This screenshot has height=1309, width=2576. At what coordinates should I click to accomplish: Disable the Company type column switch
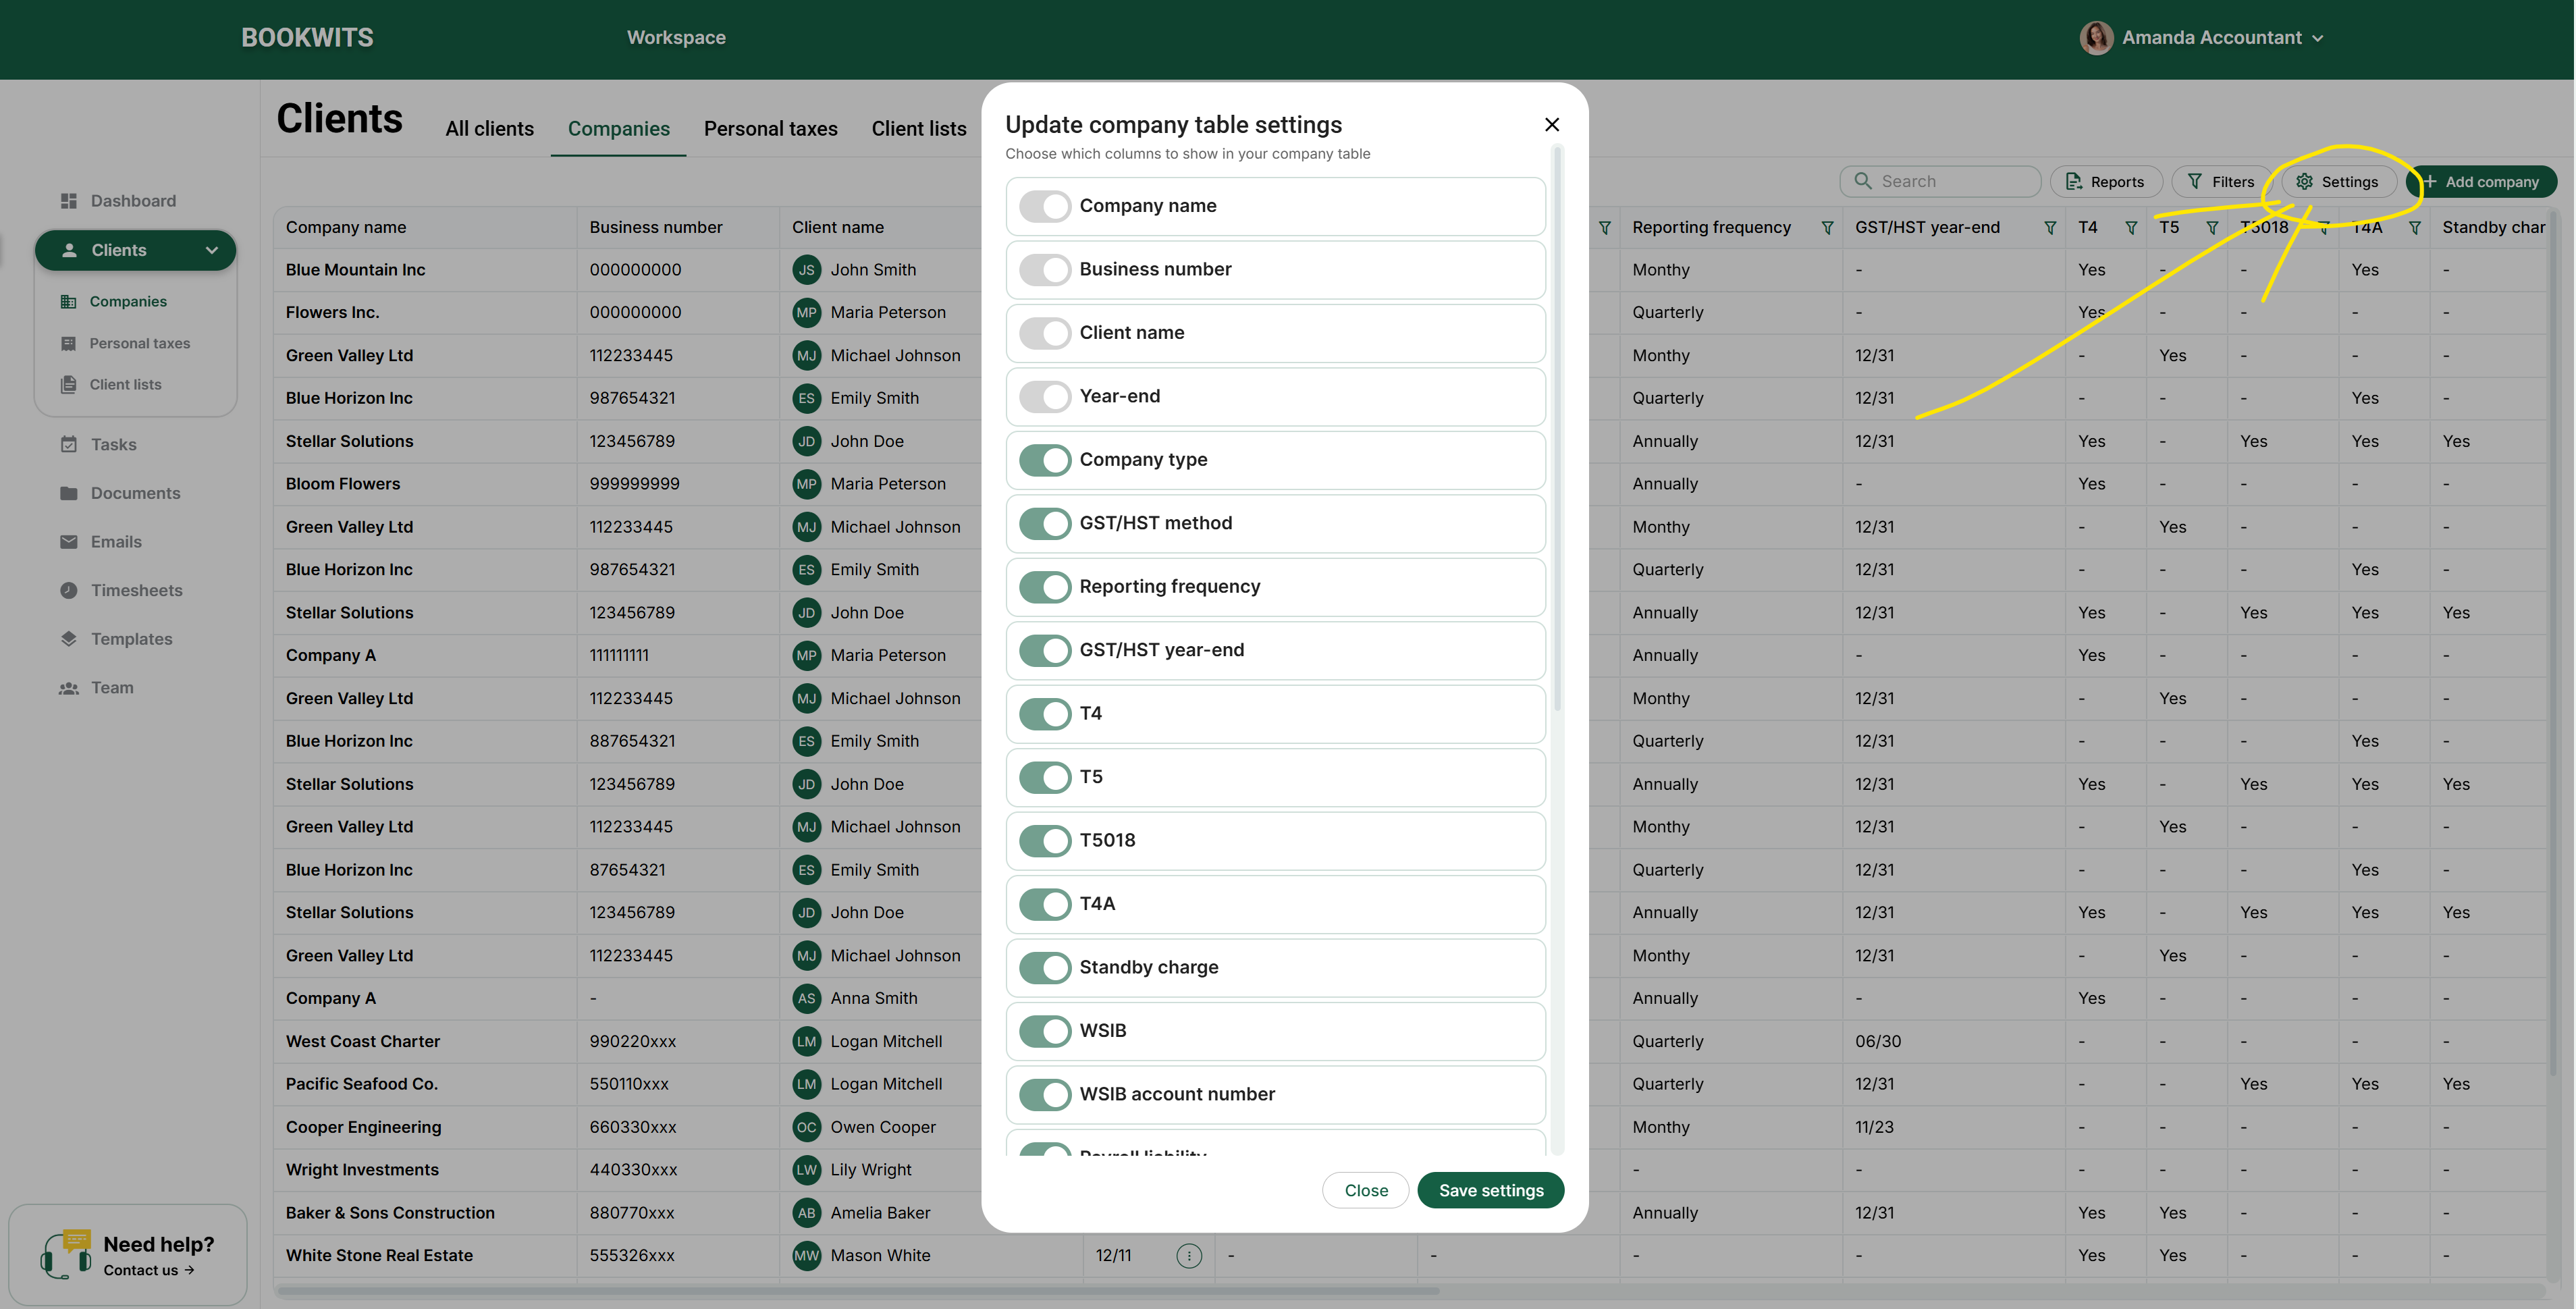click(1045, 460)
